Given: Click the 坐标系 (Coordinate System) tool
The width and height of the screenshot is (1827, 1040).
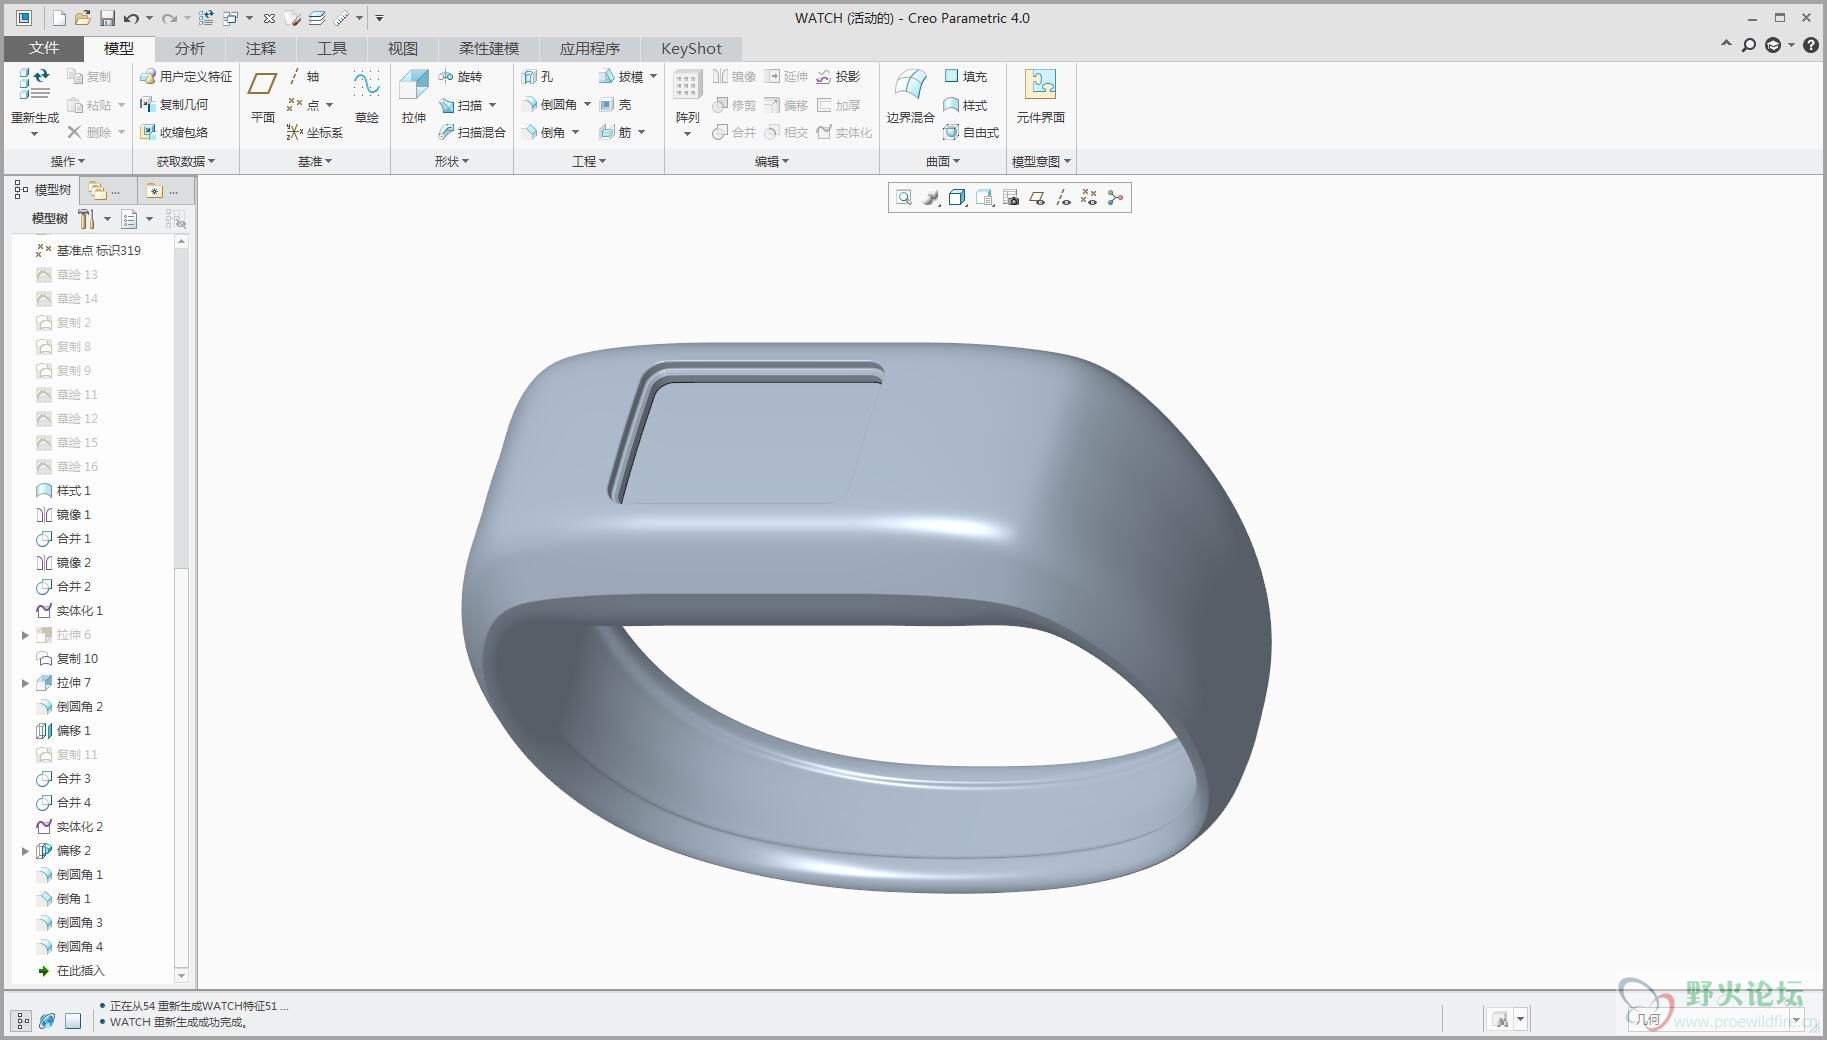Looking at the screenshot, I should point(314,132).
